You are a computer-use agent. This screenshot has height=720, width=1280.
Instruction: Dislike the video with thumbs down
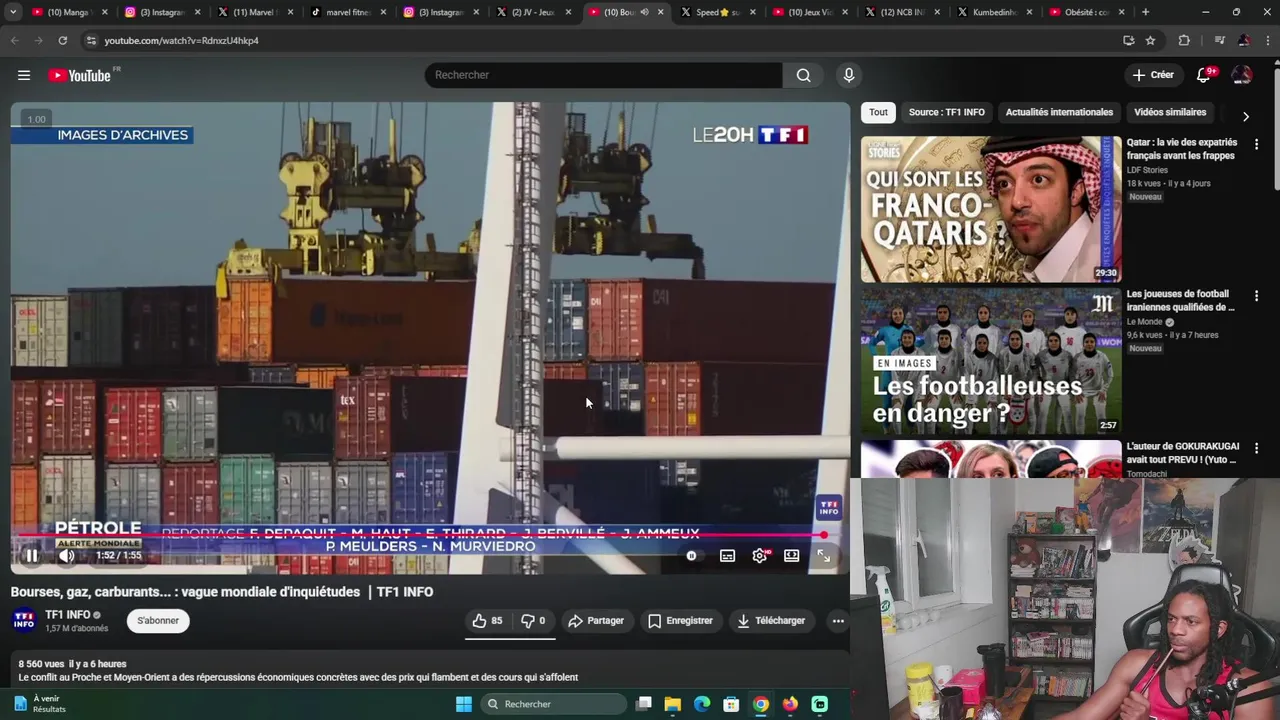[534, 621]
